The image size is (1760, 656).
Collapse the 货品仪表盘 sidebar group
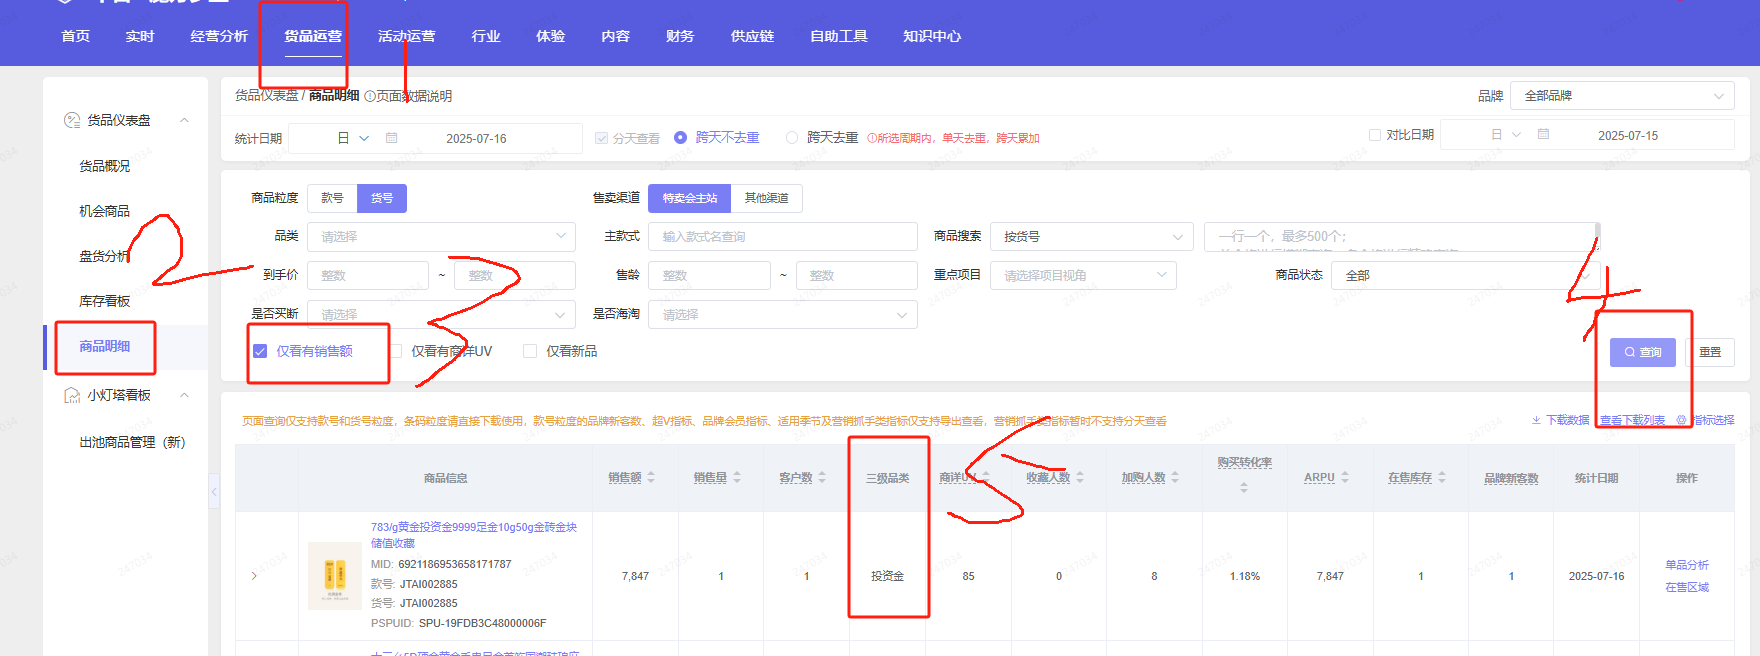(184, 120)
